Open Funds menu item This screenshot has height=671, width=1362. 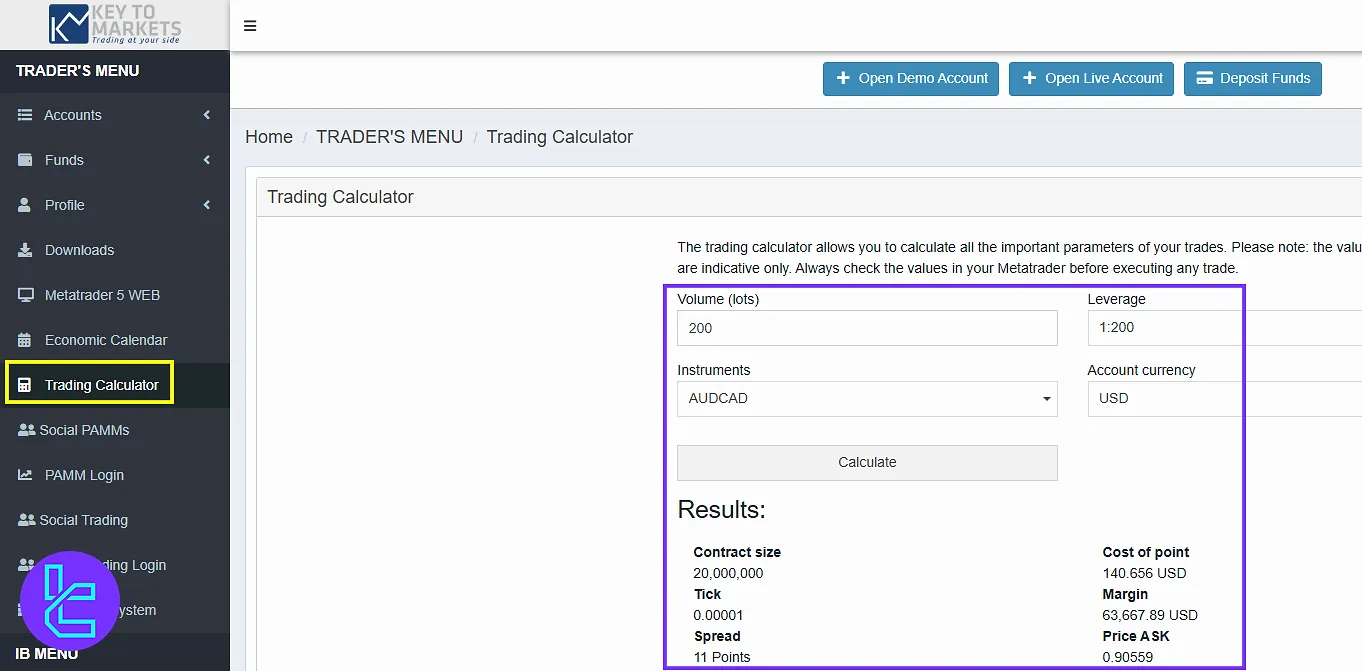pyautogui.click(x=115, y=160)
